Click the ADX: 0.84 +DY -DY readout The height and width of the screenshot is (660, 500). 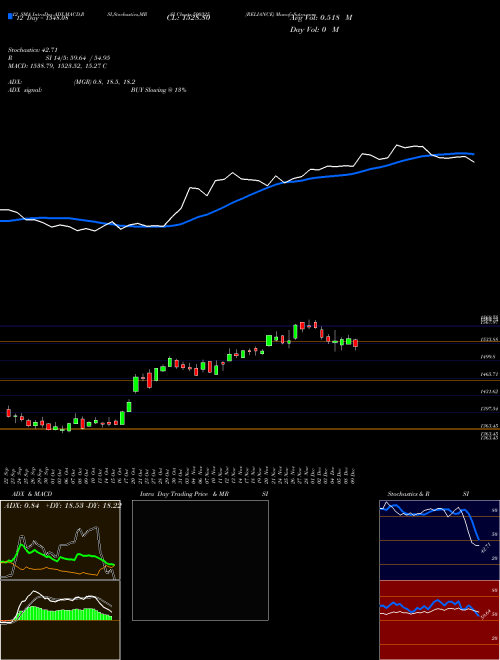pos(62,505)
